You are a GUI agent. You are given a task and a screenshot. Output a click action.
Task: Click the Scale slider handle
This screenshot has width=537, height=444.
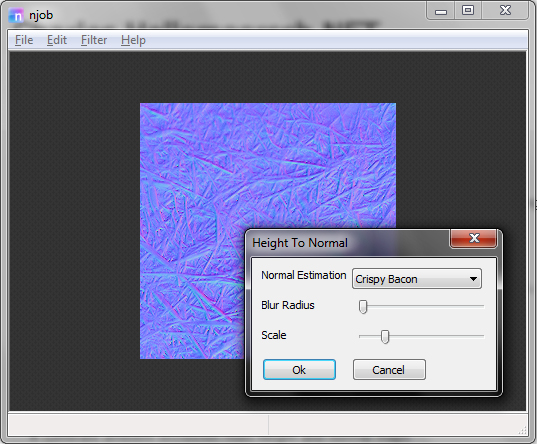click(x=385, y=336)
